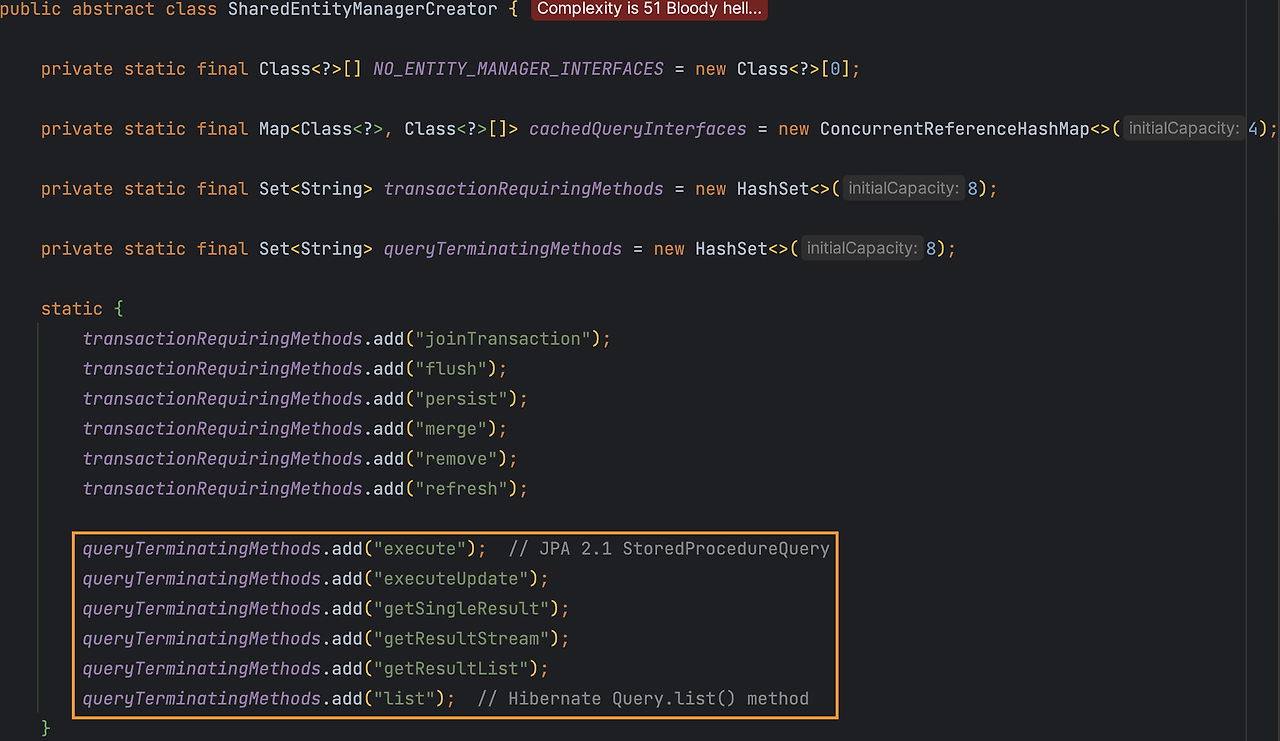Image resolution: width=1280 pixels, height=741 pixels.
Task: Click the "remove" string literal
Action: (455, 459)
